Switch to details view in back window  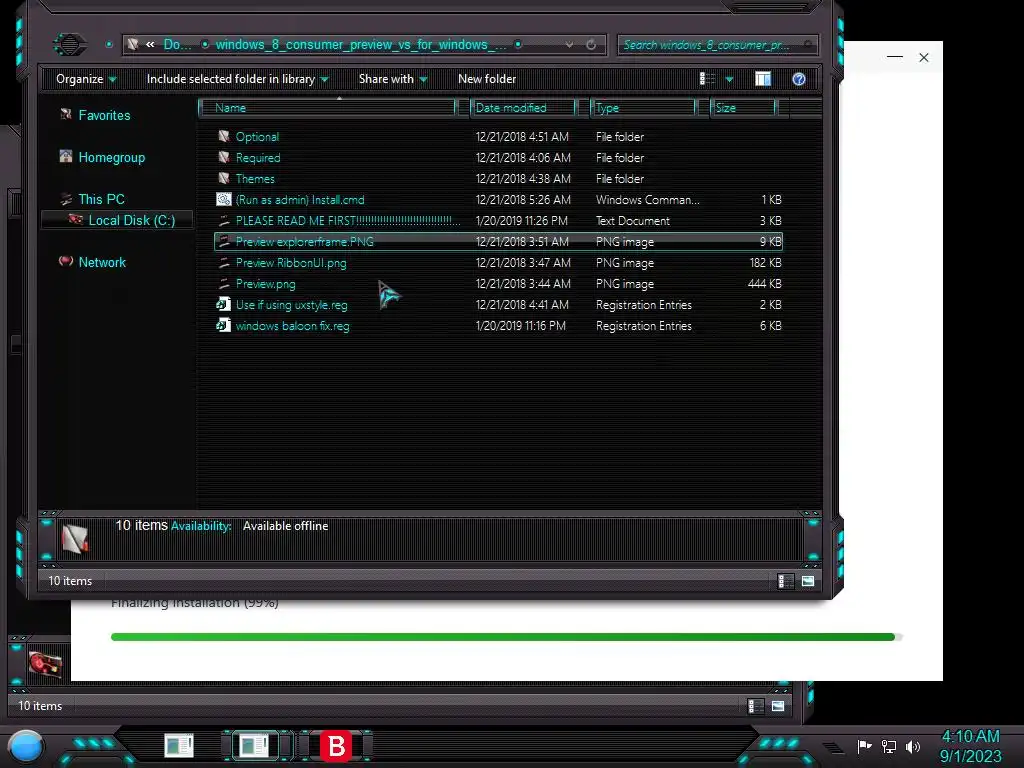[x=756, y=705]
